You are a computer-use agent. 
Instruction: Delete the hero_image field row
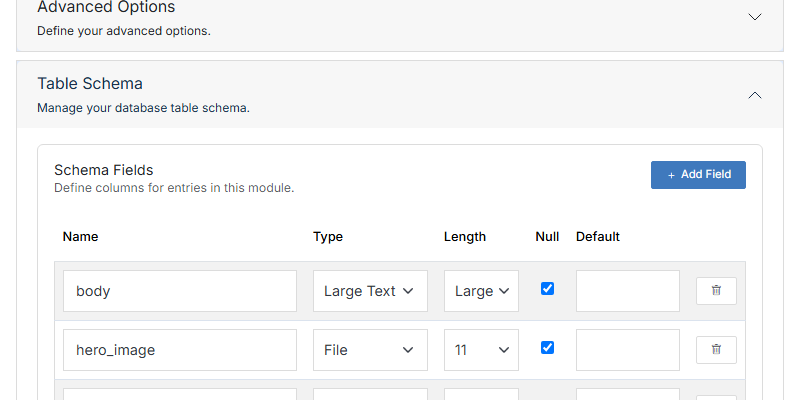click(x=716, y=349)
